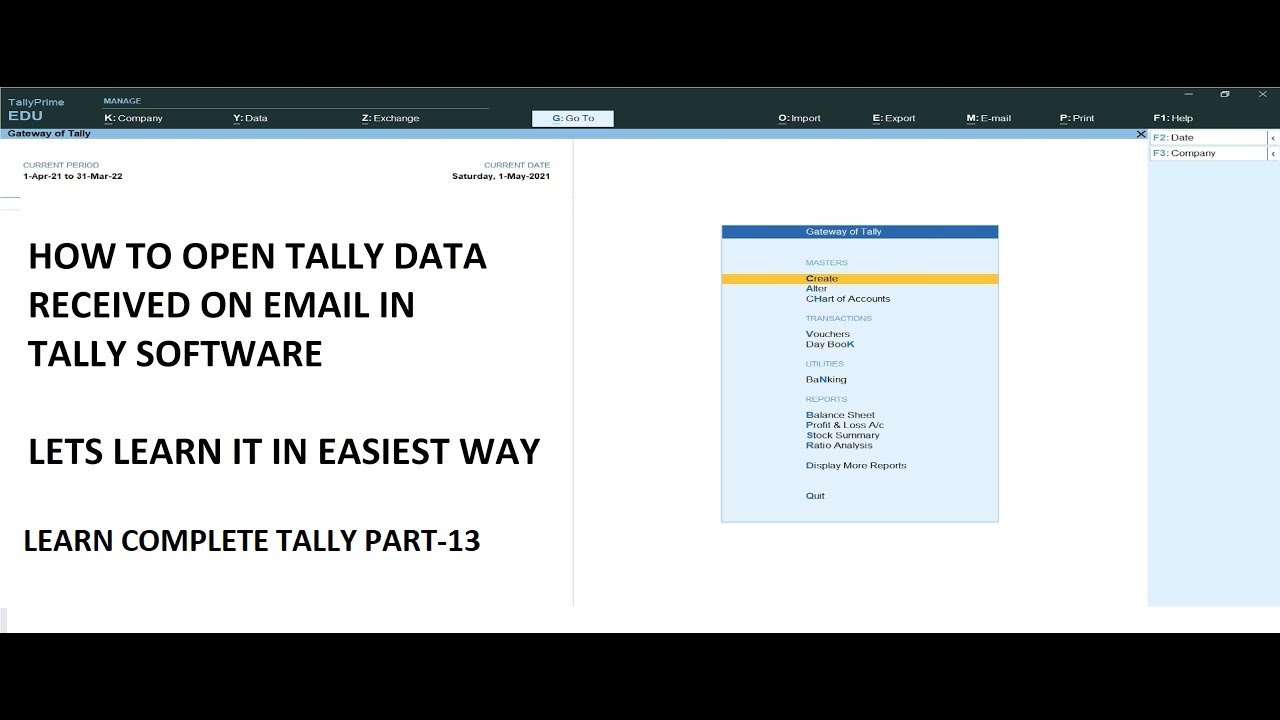
Task: Close the Gateway of Tally panel X
Action: pos(1141,134)
